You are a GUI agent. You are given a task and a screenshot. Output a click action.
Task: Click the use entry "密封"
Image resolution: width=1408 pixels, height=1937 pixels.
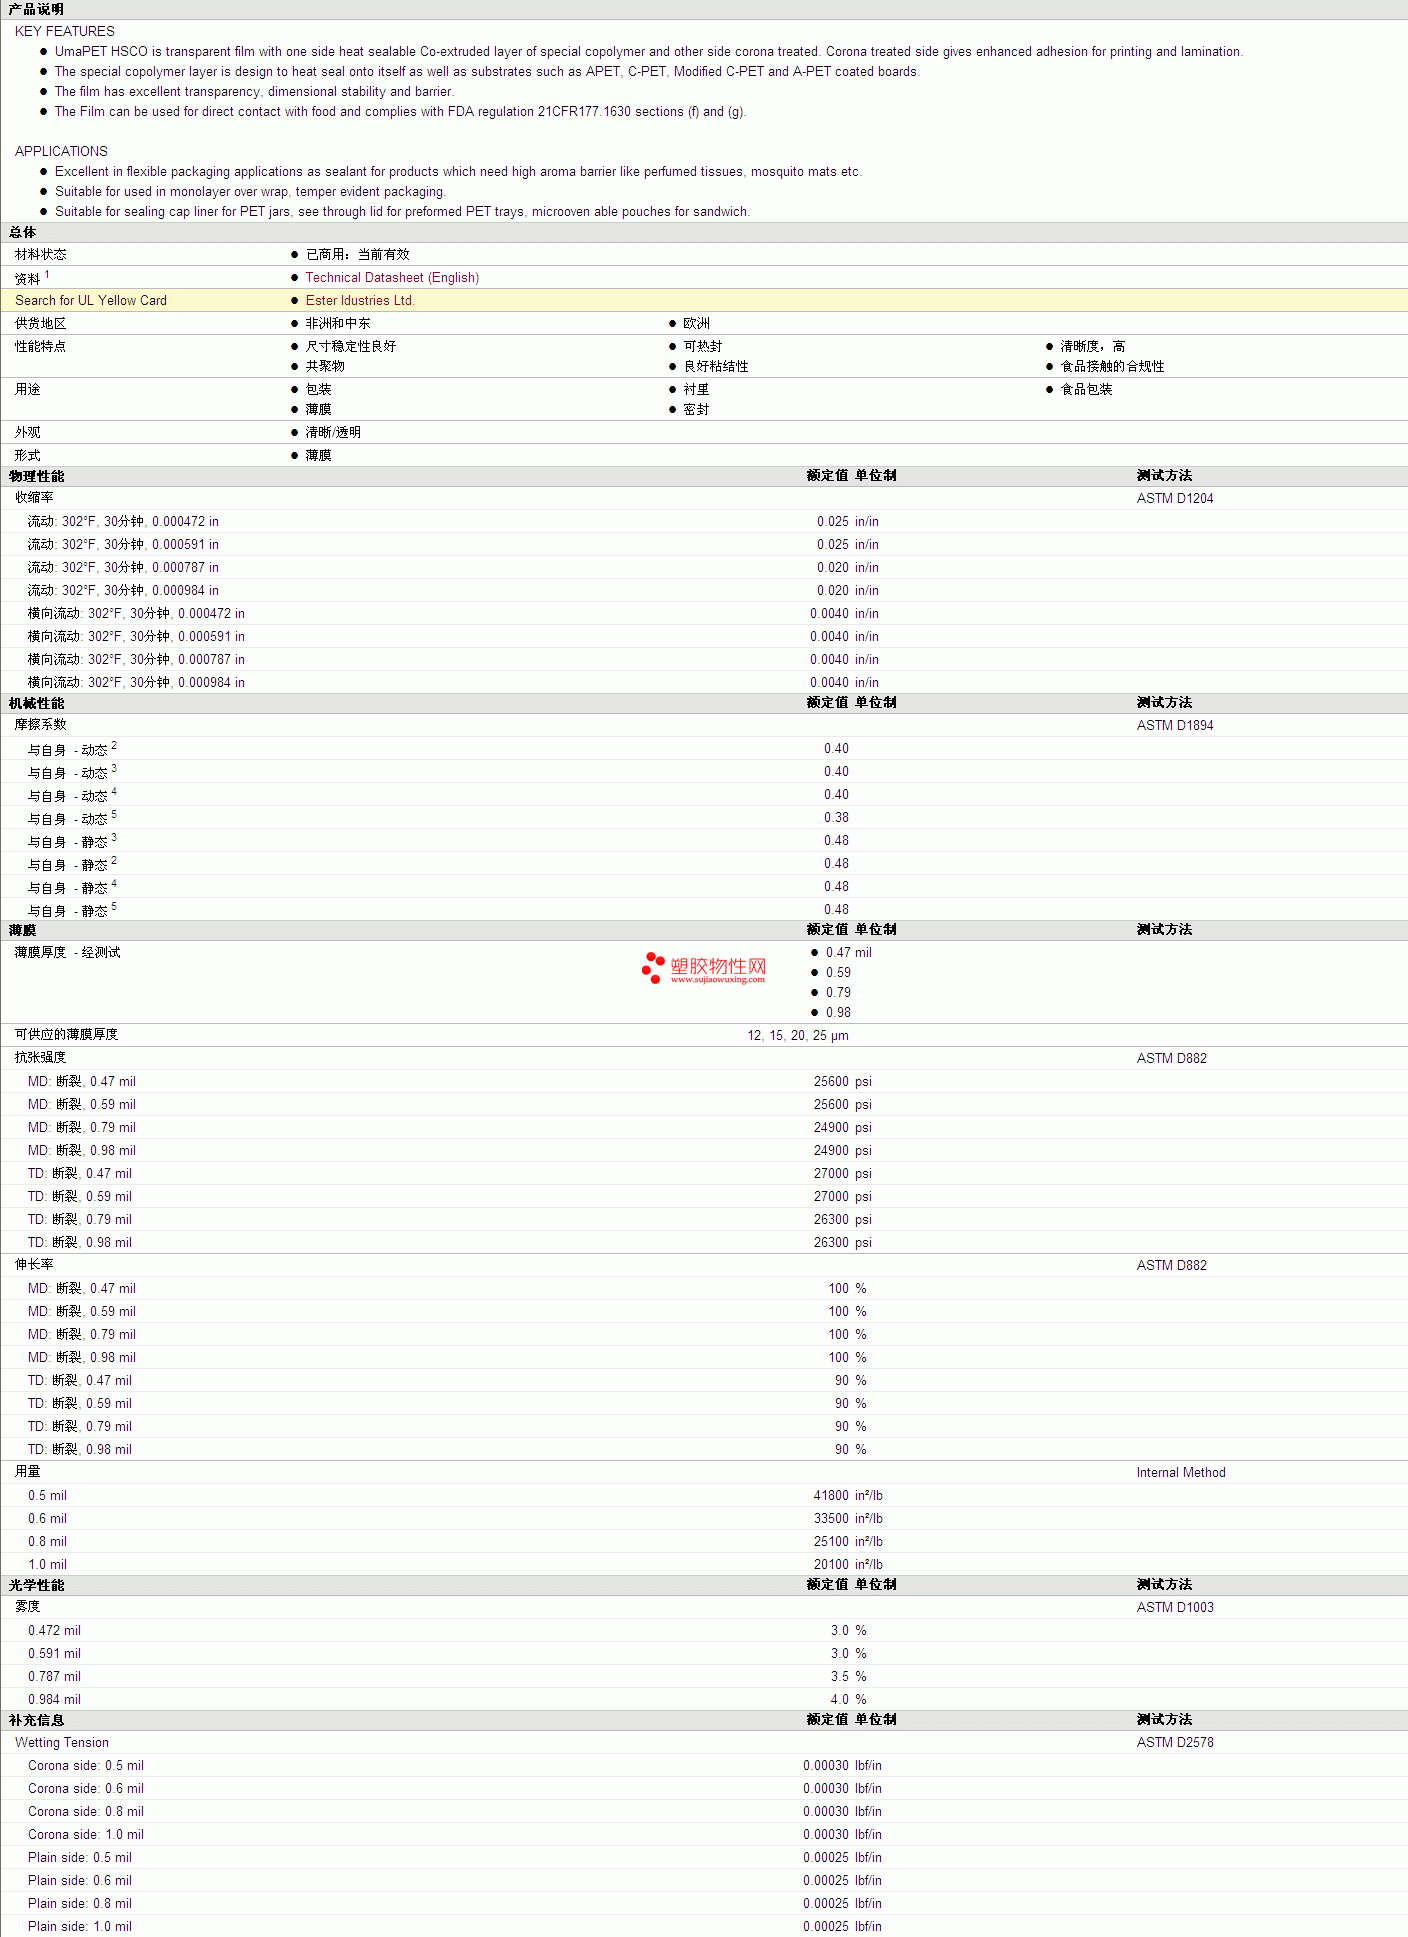(697, 410)
